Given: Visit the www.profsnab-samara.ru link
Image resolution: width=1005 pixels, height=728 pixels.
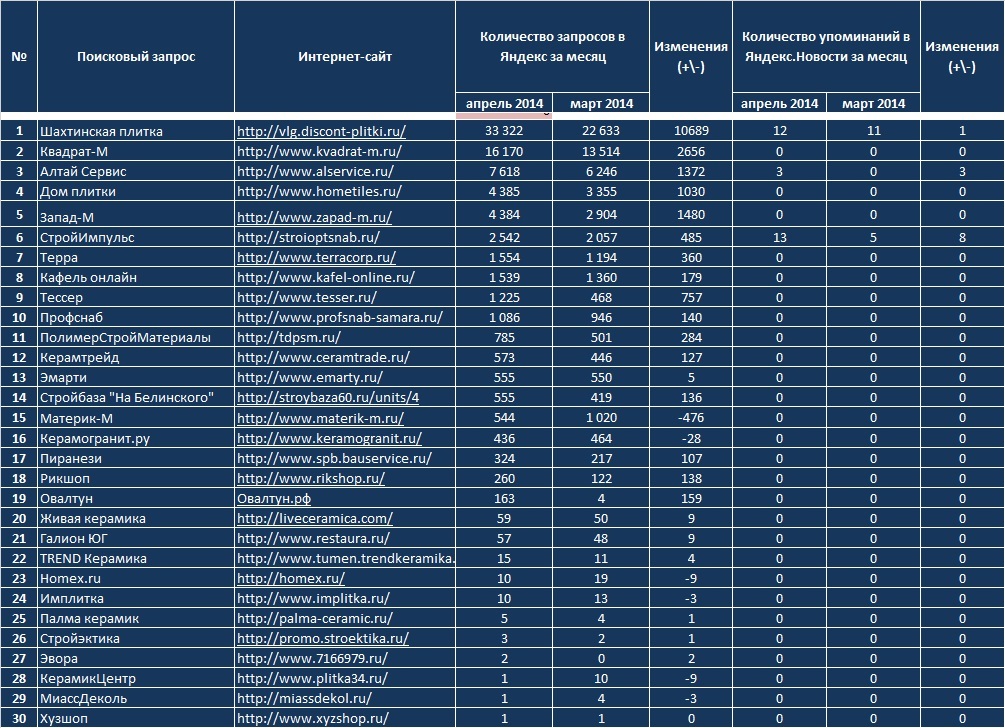Looking at the screenshot, I should click(340, 317).
